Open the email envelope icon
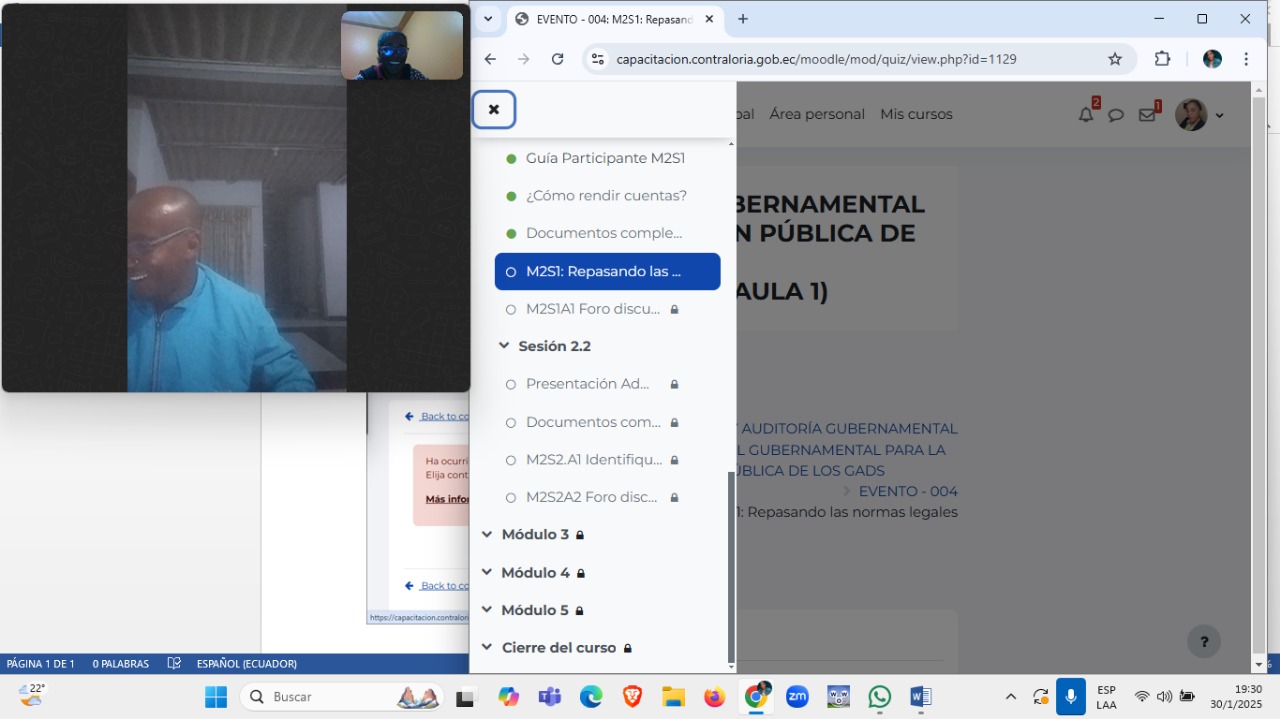The image size is (1280, 719). (1147, 115)
